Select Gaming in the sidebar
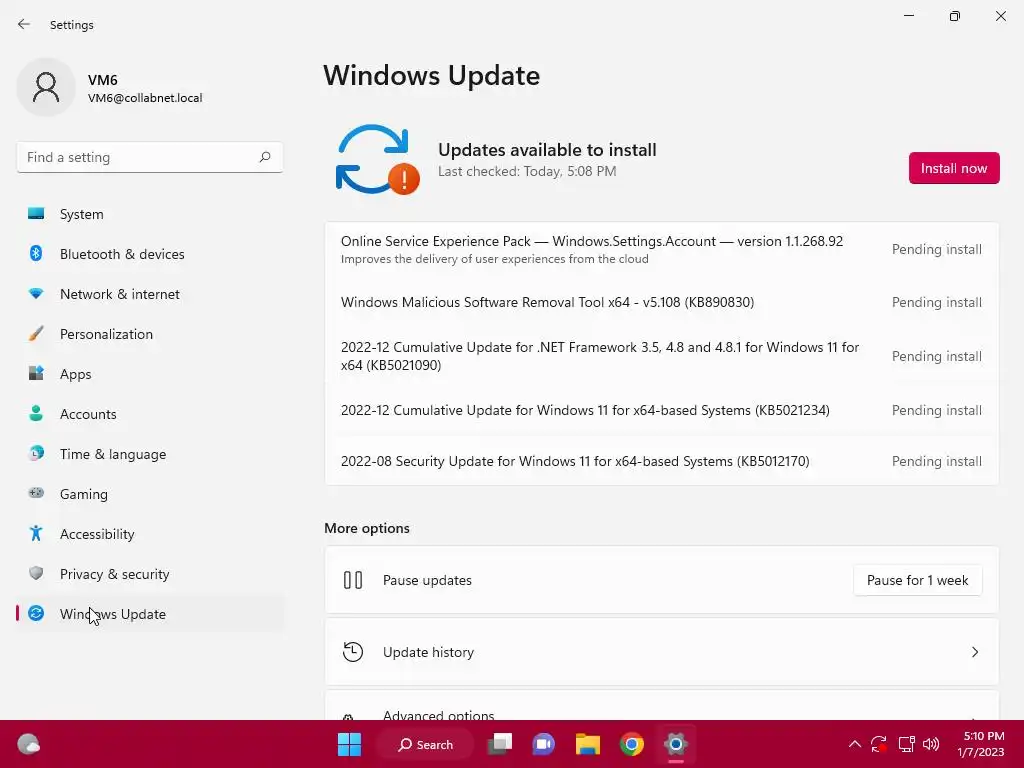Screen dimensions: 1024x768 click(150, 494)
